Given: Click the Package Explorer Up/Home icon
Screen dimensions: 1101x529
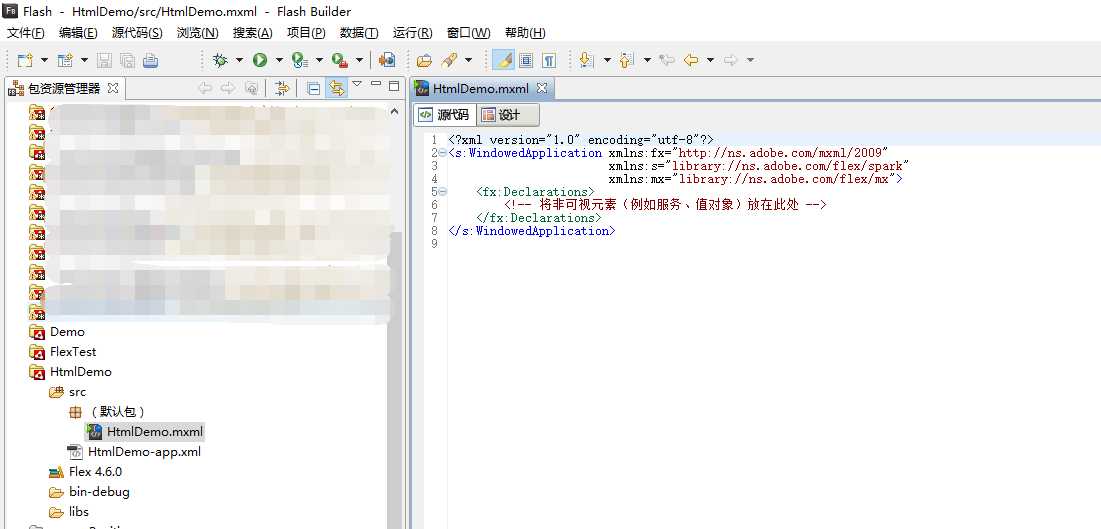Looking at the screenshot, I should pos(251,88).
